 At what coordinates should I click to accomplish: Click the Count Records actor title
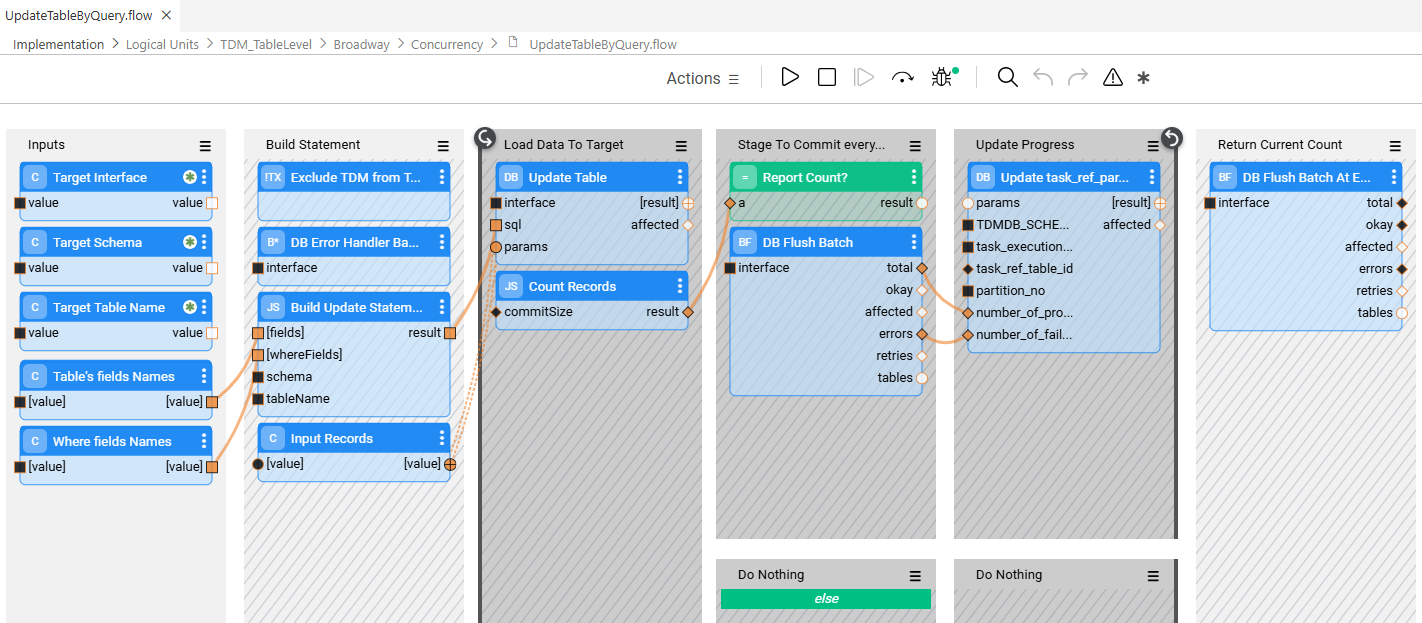point(572,286)
